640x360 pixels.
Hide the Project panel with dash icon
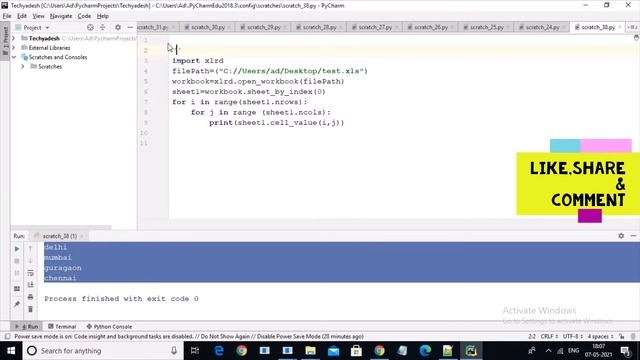130,27
